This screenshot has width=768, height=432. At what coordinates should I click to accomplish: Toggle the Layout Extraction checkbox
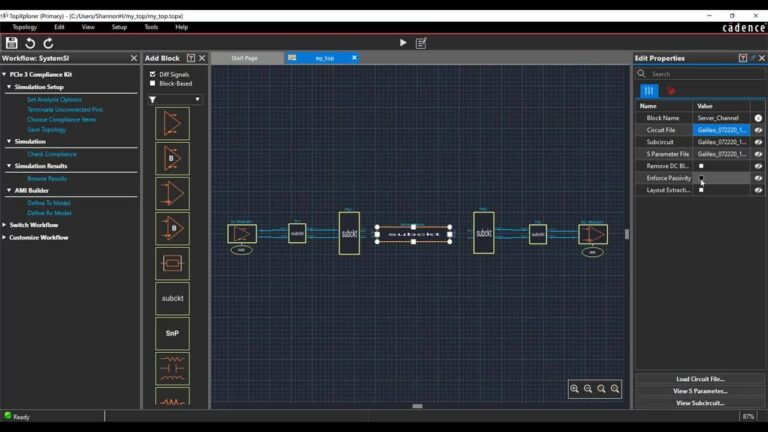click(701, 190)
